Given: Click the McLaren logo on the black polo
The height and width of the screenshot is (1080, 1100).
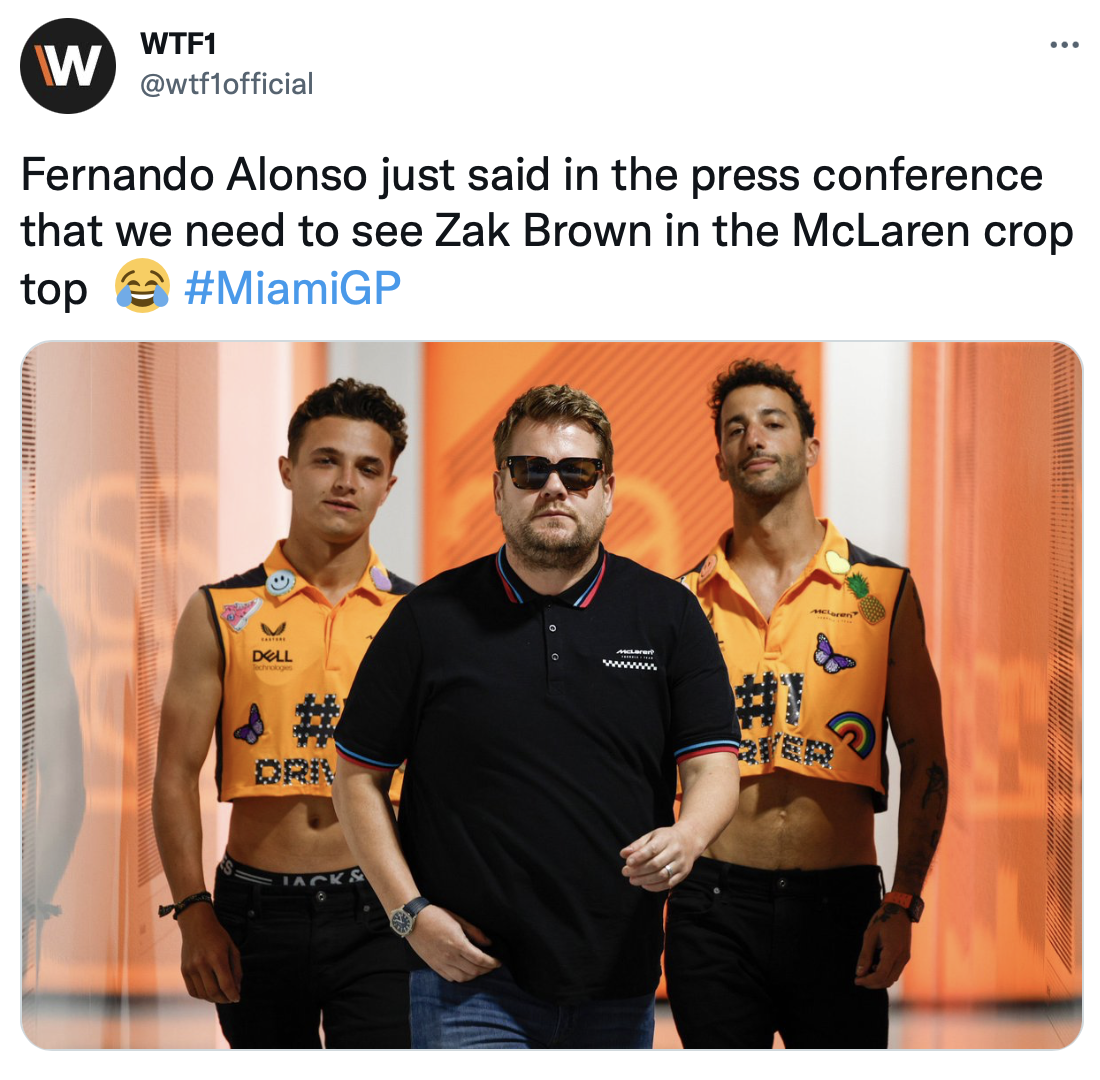Looking at the screenshot, I should coord(629,658).
